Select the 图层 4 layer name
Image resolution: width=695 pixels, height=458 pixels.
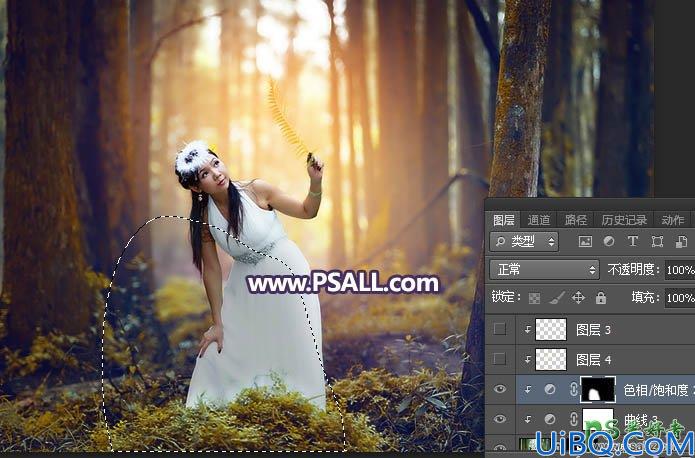point(593,360)
